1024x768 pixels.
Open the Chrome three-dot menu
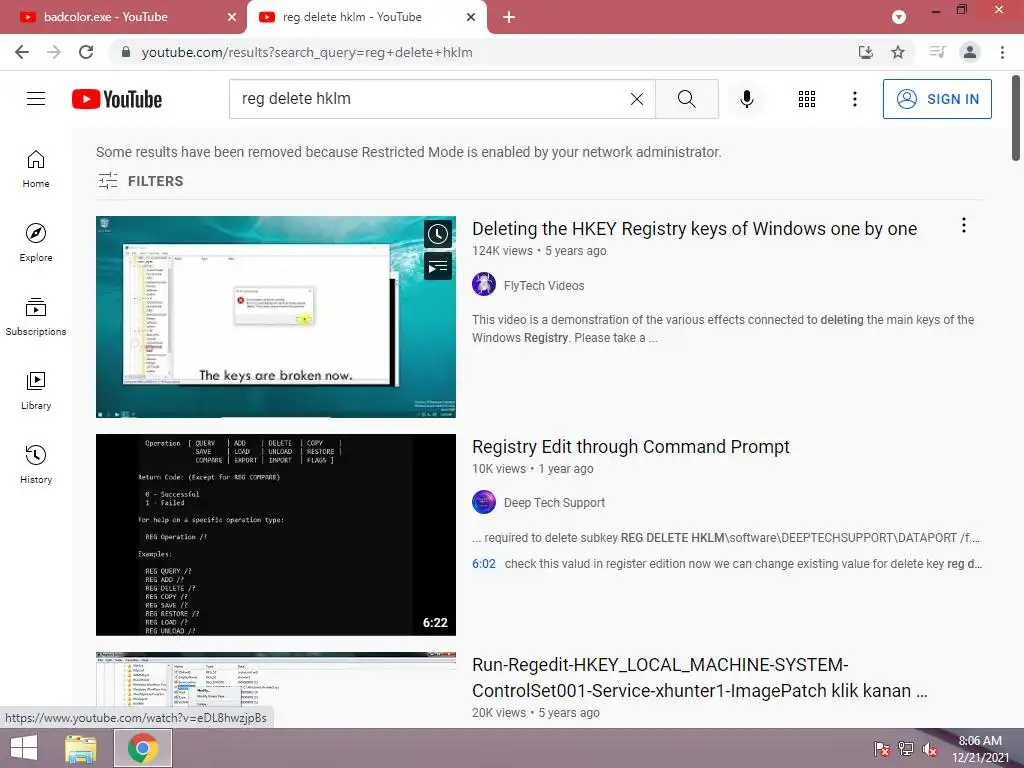point(1002,52)
